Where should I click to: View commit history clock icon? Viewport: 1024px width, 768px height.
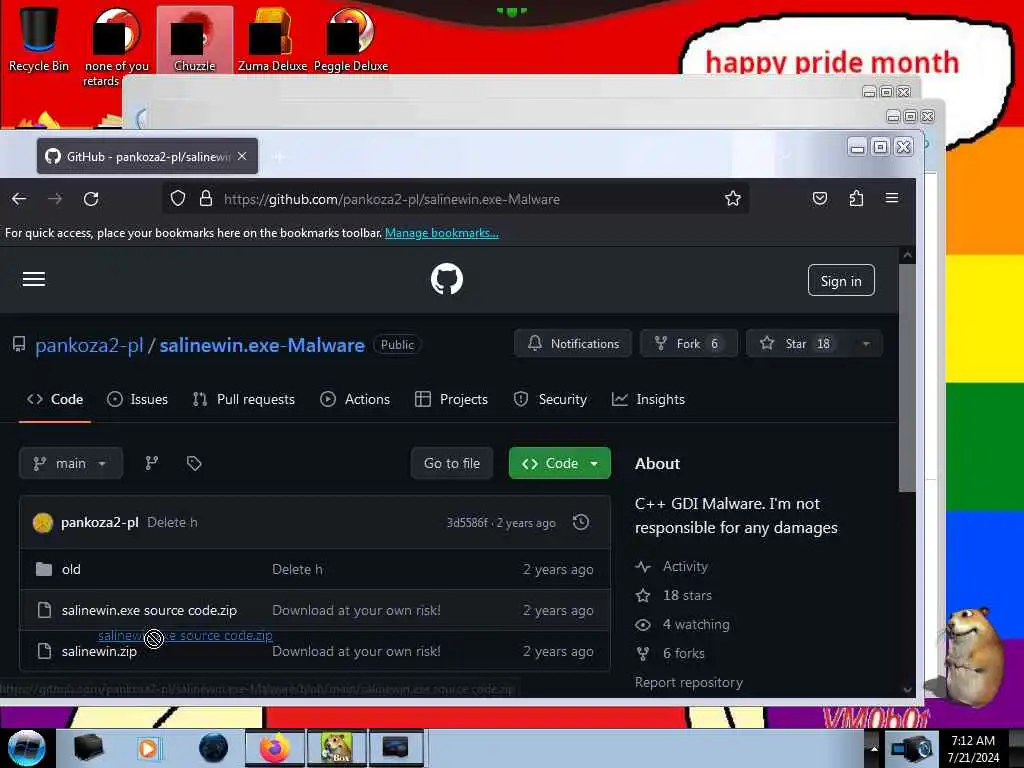pyautogui.click(x=581, y=522)
